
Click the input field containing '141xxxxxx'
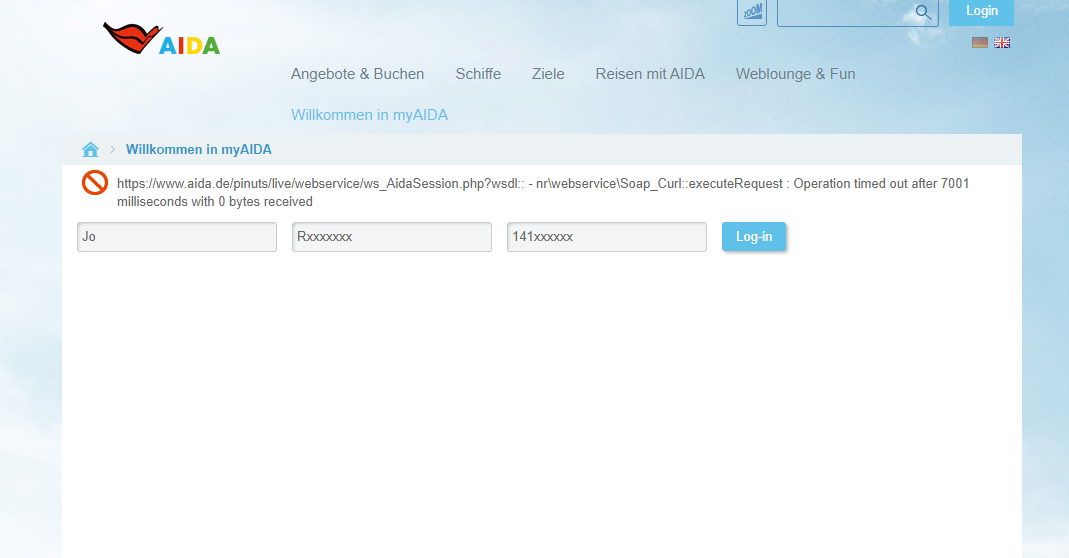click(x=607, y=237)
